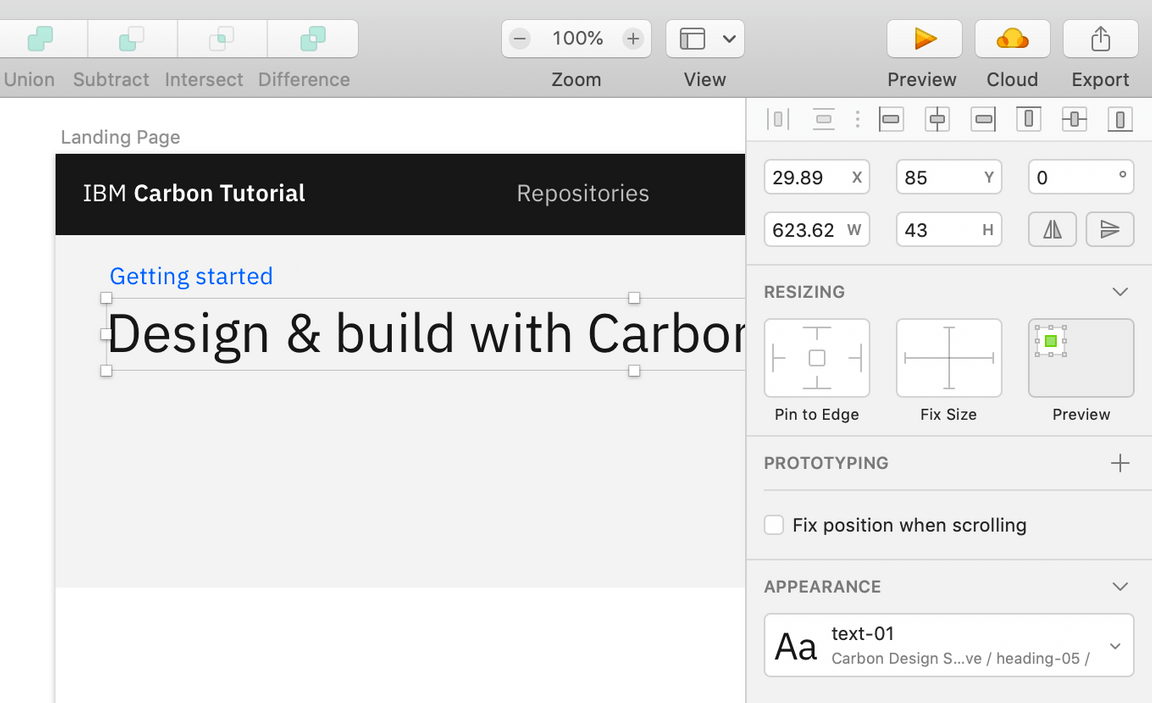Toggle the Fix Size resizing control
Screen dimensions: 1152x703
[x=949, y=358]
